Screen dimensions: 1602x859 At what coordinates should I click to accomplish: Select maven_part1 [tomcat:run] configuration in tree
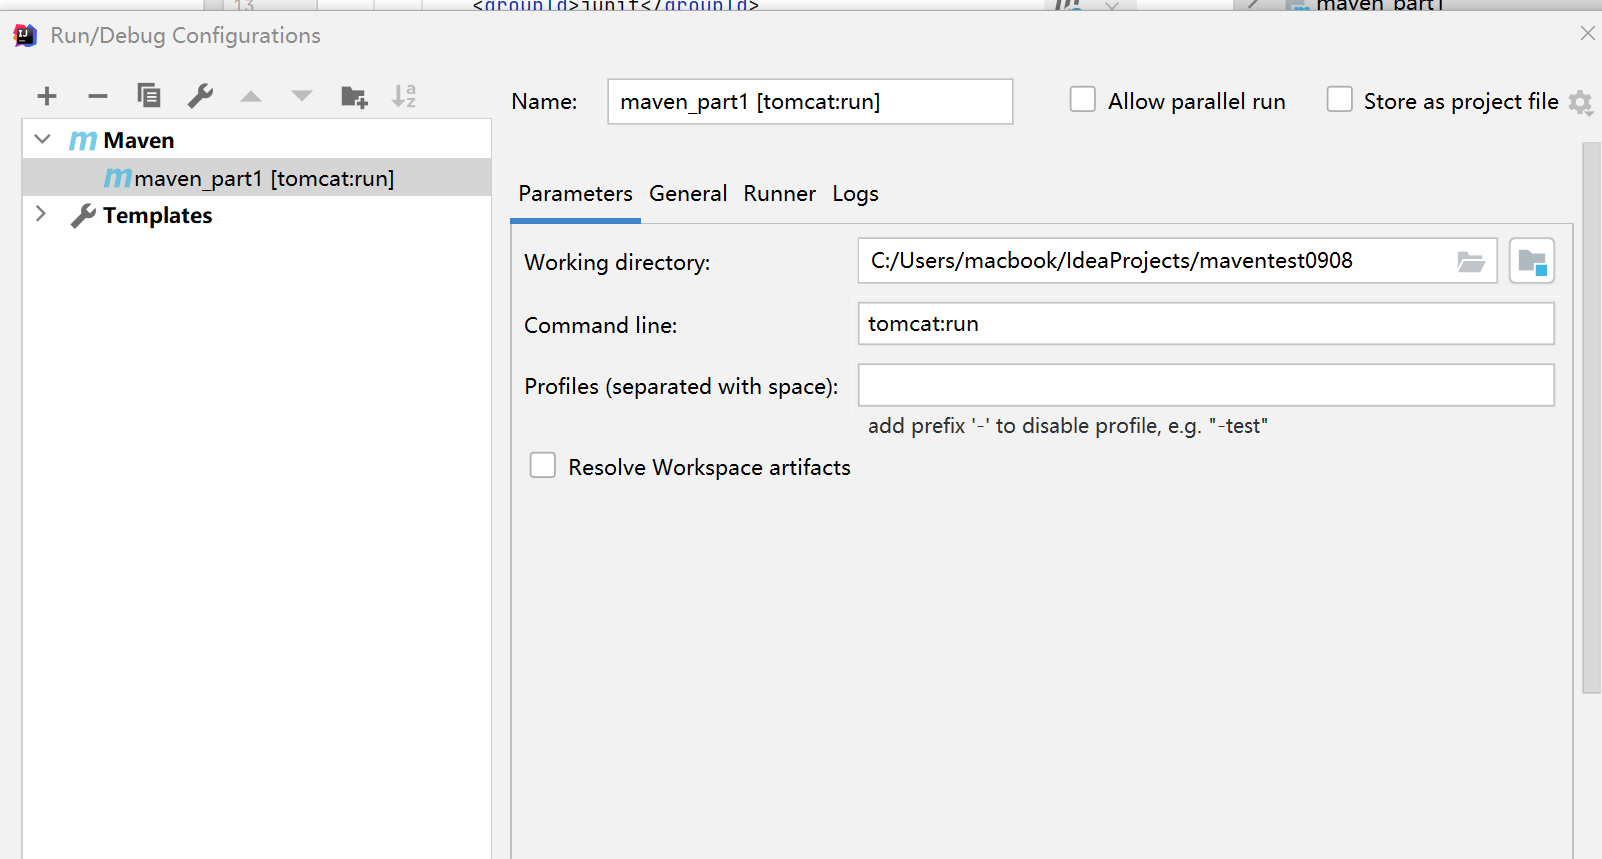pyautogui.click(x=257, y=178)
